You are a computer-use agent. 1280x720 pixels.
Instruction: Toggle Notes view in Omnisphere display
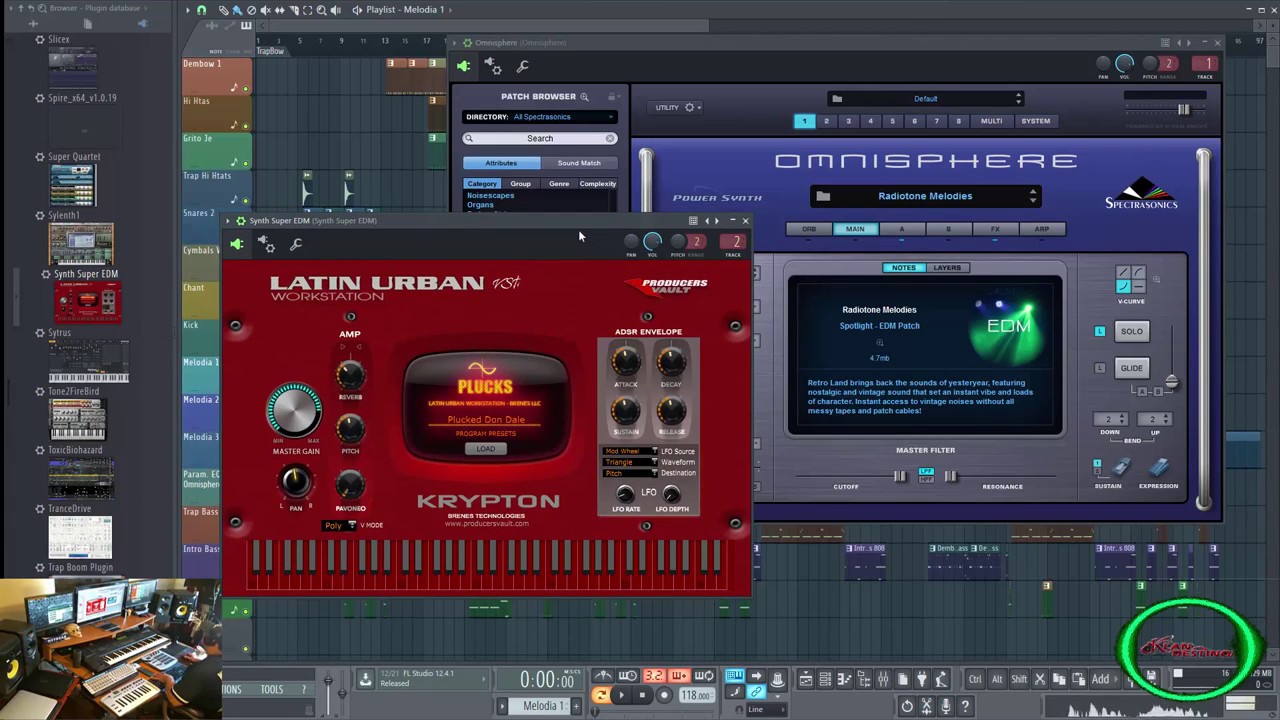click(904, 268)
